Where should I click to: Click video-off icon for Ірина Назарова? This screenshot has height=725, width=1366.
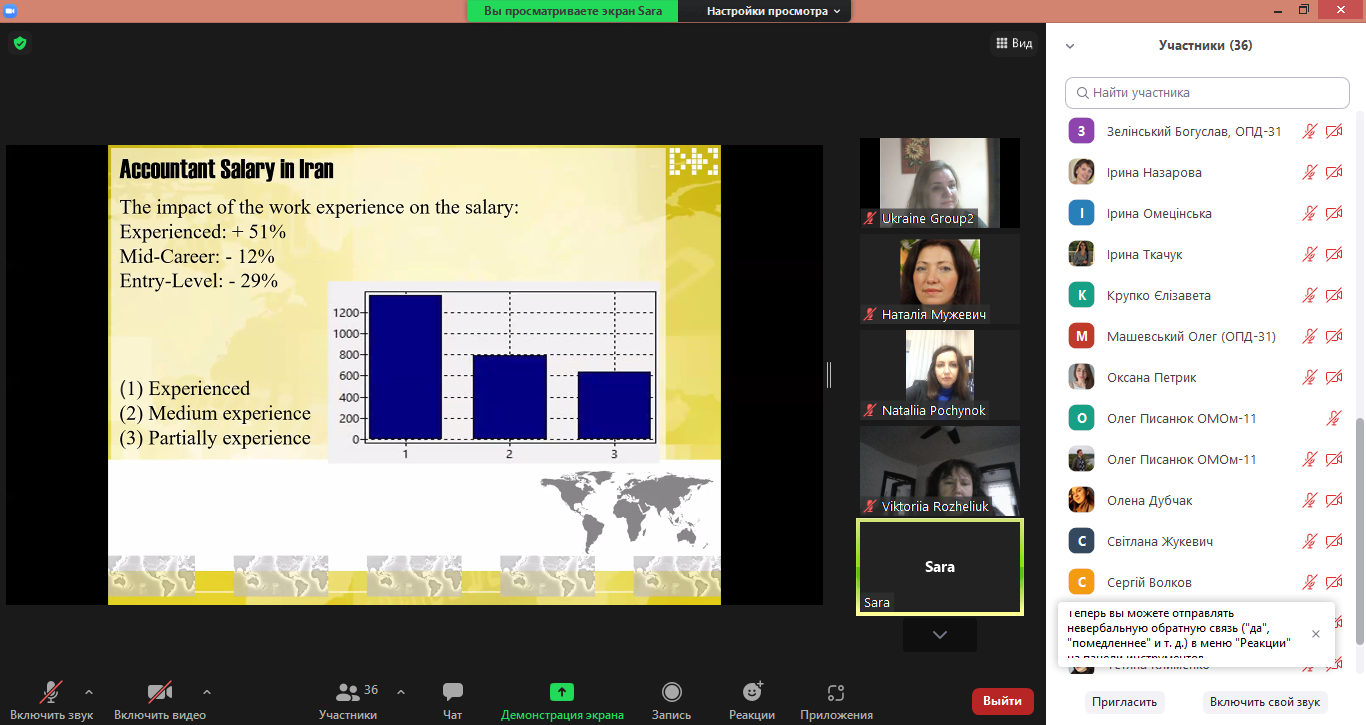click(x=1334, y=172)
